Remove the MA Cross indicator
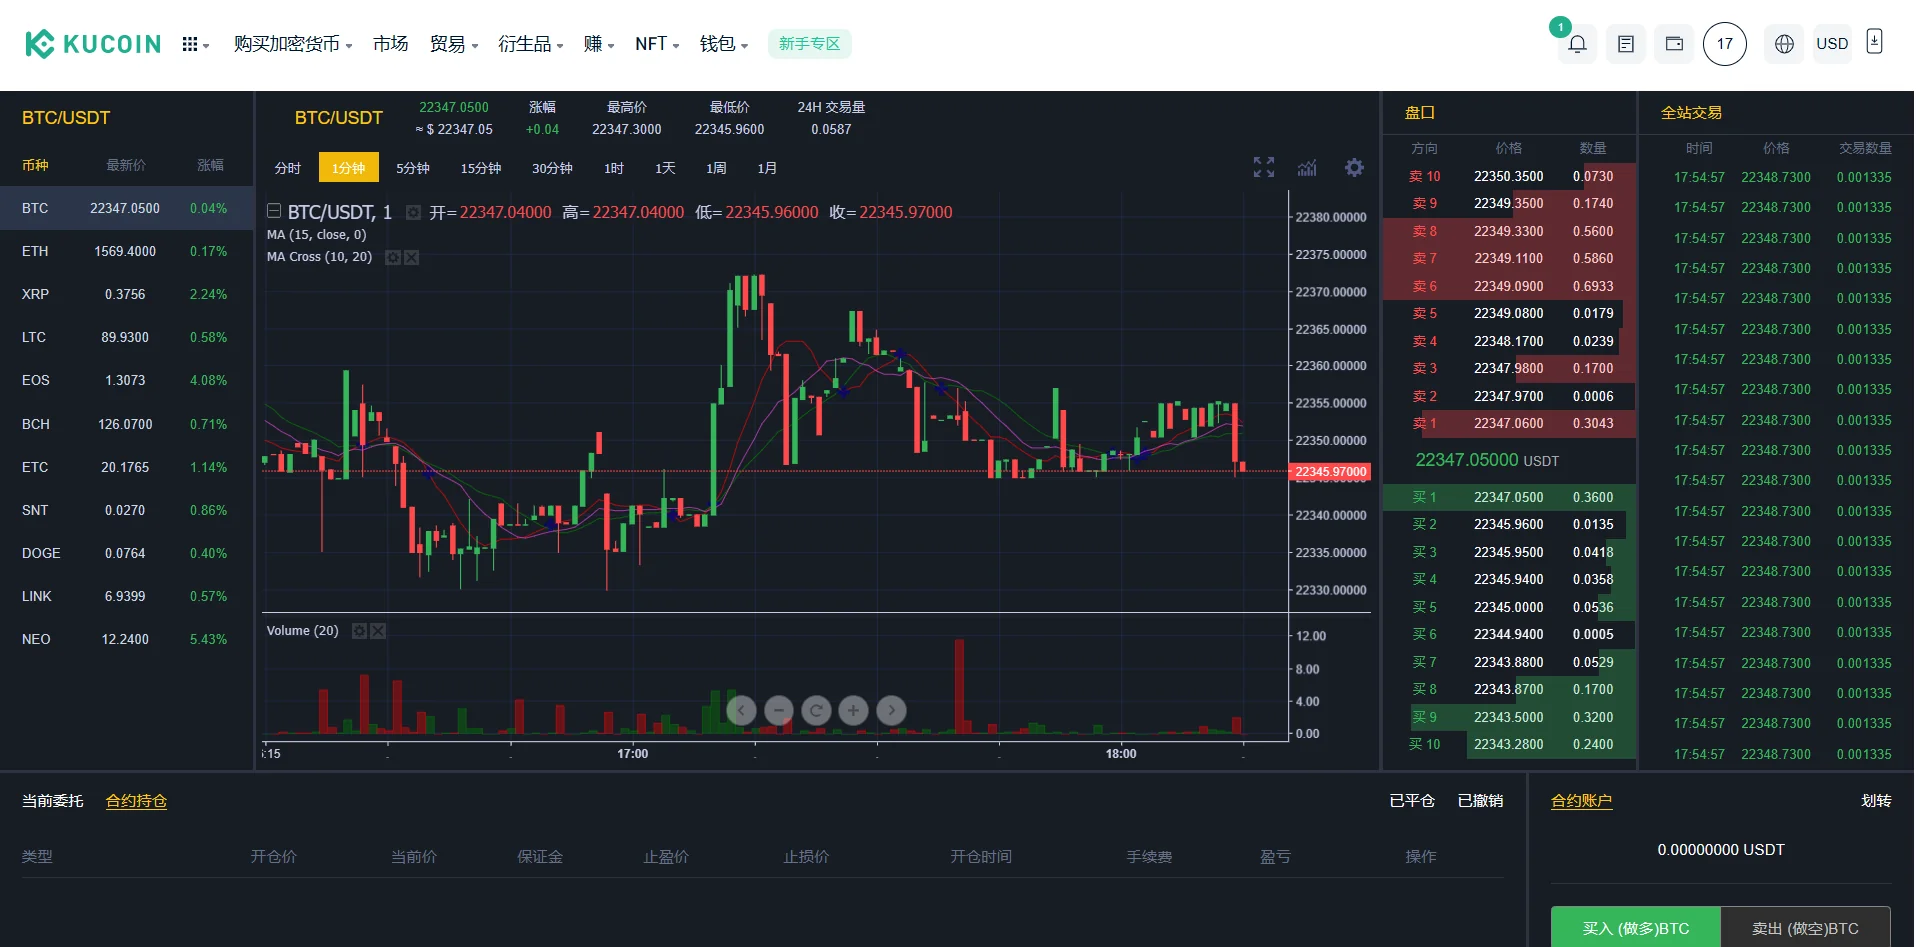The image size is (1920, 947). [x=412, y=257]
